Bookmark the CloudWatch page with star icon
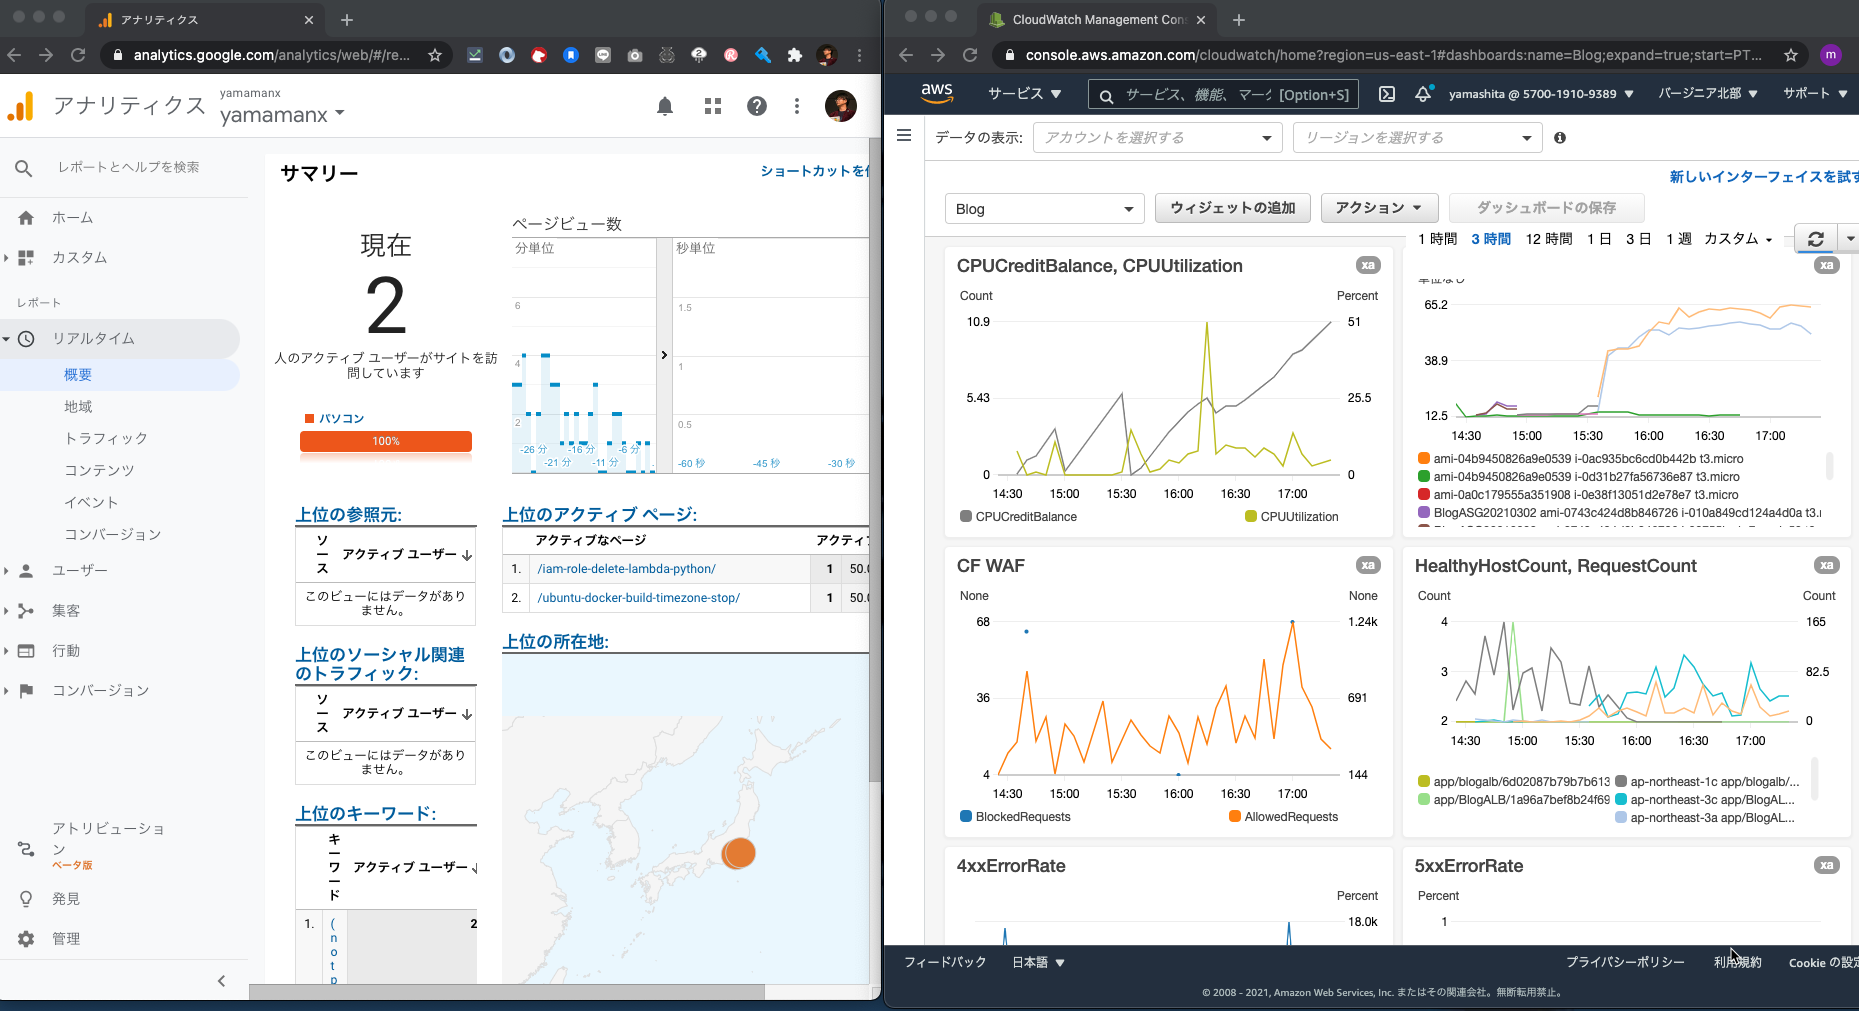Image resolution: width=1859 pixels, height=1011 pixels. click(x=1791, y=55)
